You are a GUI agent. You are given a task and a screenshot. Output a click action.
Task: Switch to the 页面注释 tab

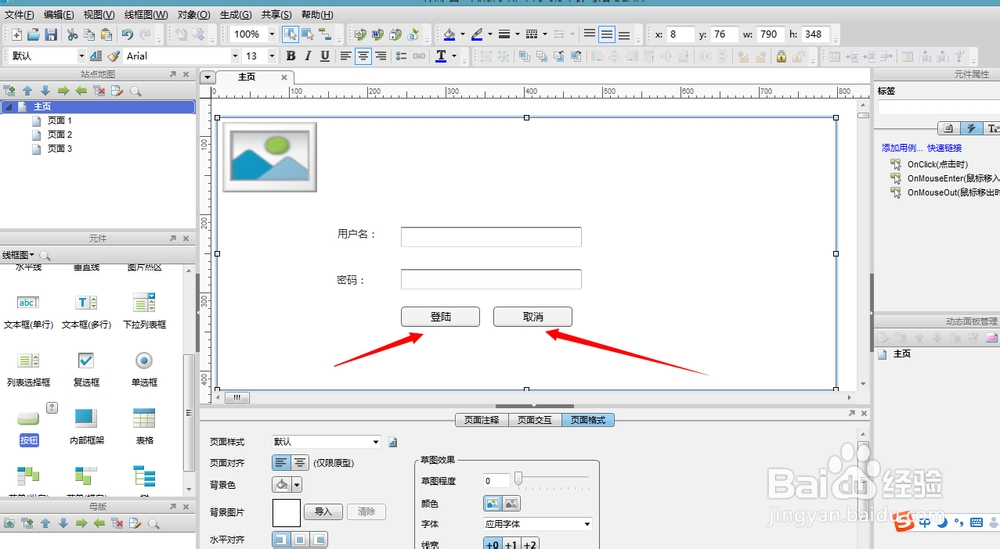pos(482,420)
